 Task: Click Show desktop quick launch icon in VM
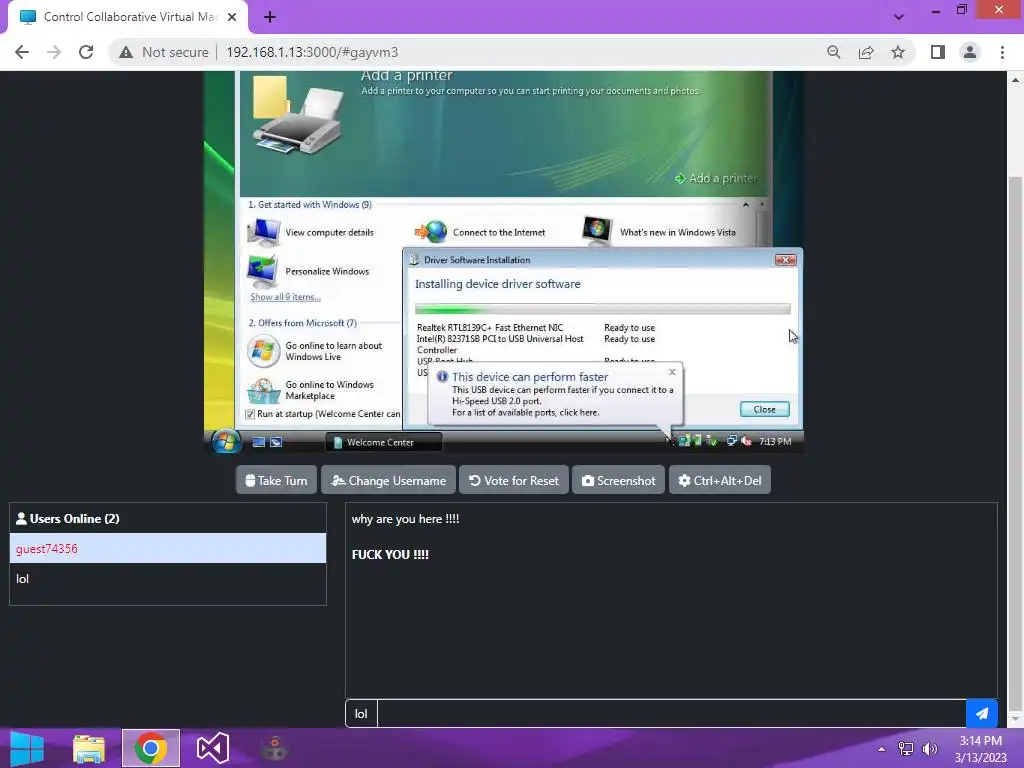pyautogui.click(x=259, y=442)
